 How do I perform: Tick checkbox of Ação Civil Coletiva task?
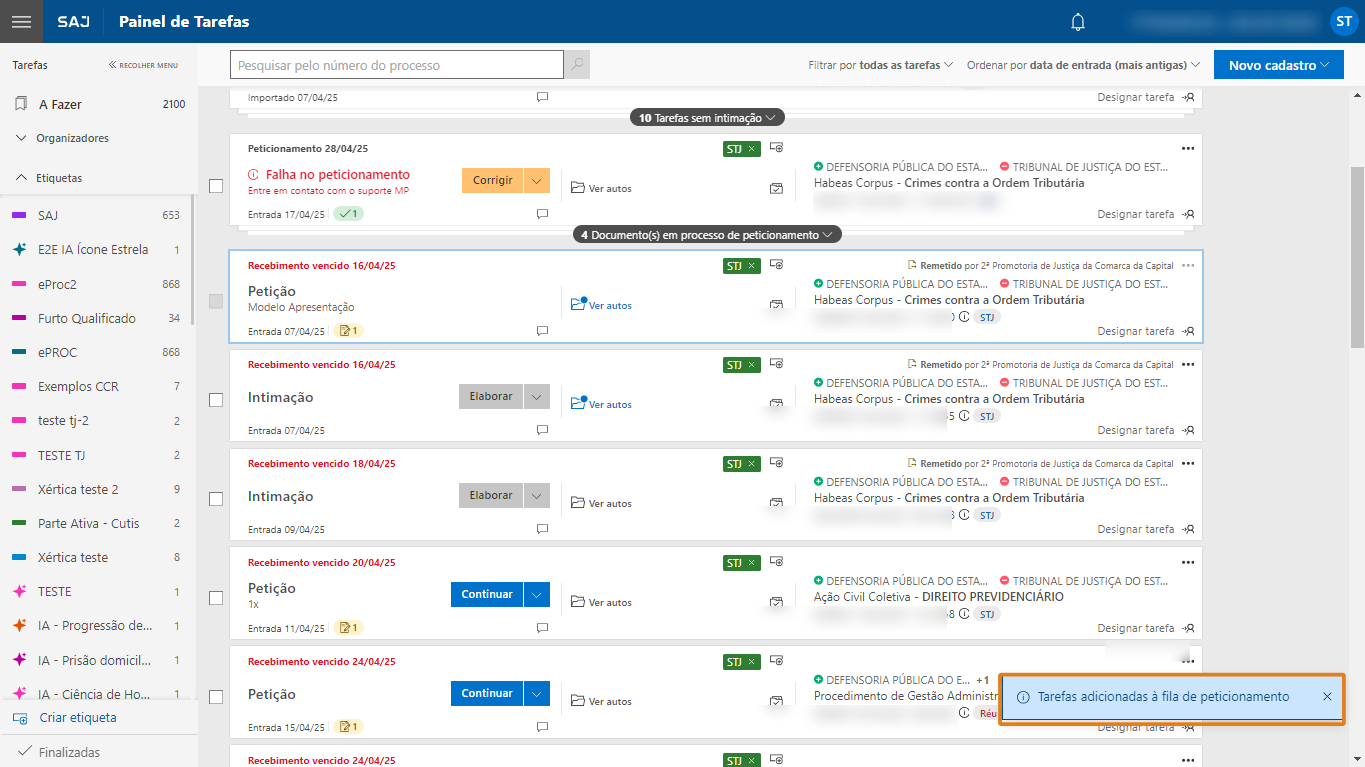pos(216,598)
